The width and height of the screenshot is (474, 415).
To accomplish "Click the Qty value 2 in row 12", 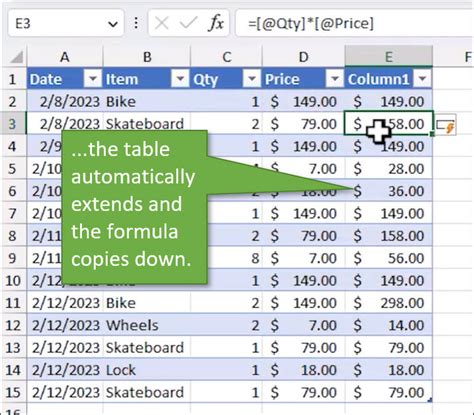I will pyautogui.click(x=226, y=325).
